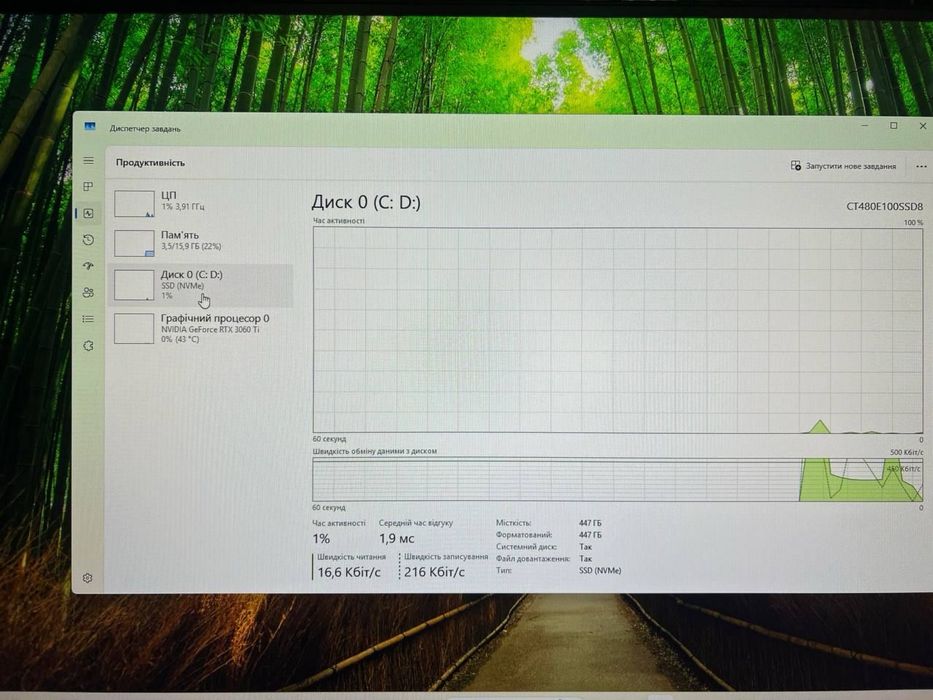Open the Details list icon
933x700 pixels.
click(88, 319)
